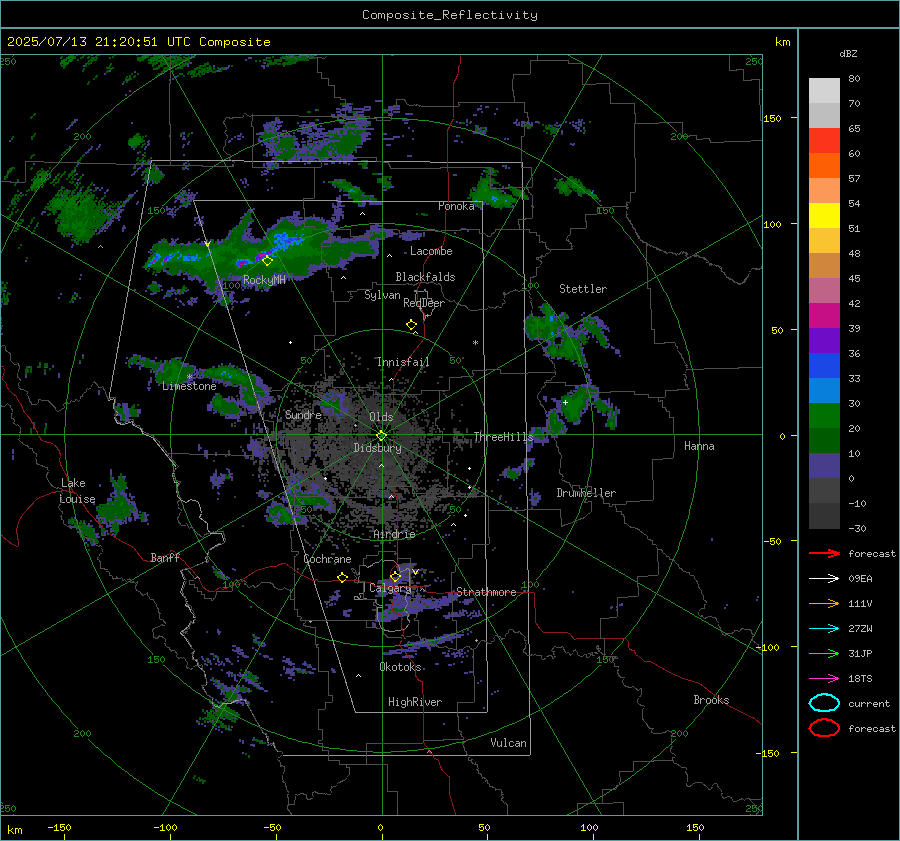Pick the indigo swatch between 10 and 0 dBZ

click(x=824, y=466)
